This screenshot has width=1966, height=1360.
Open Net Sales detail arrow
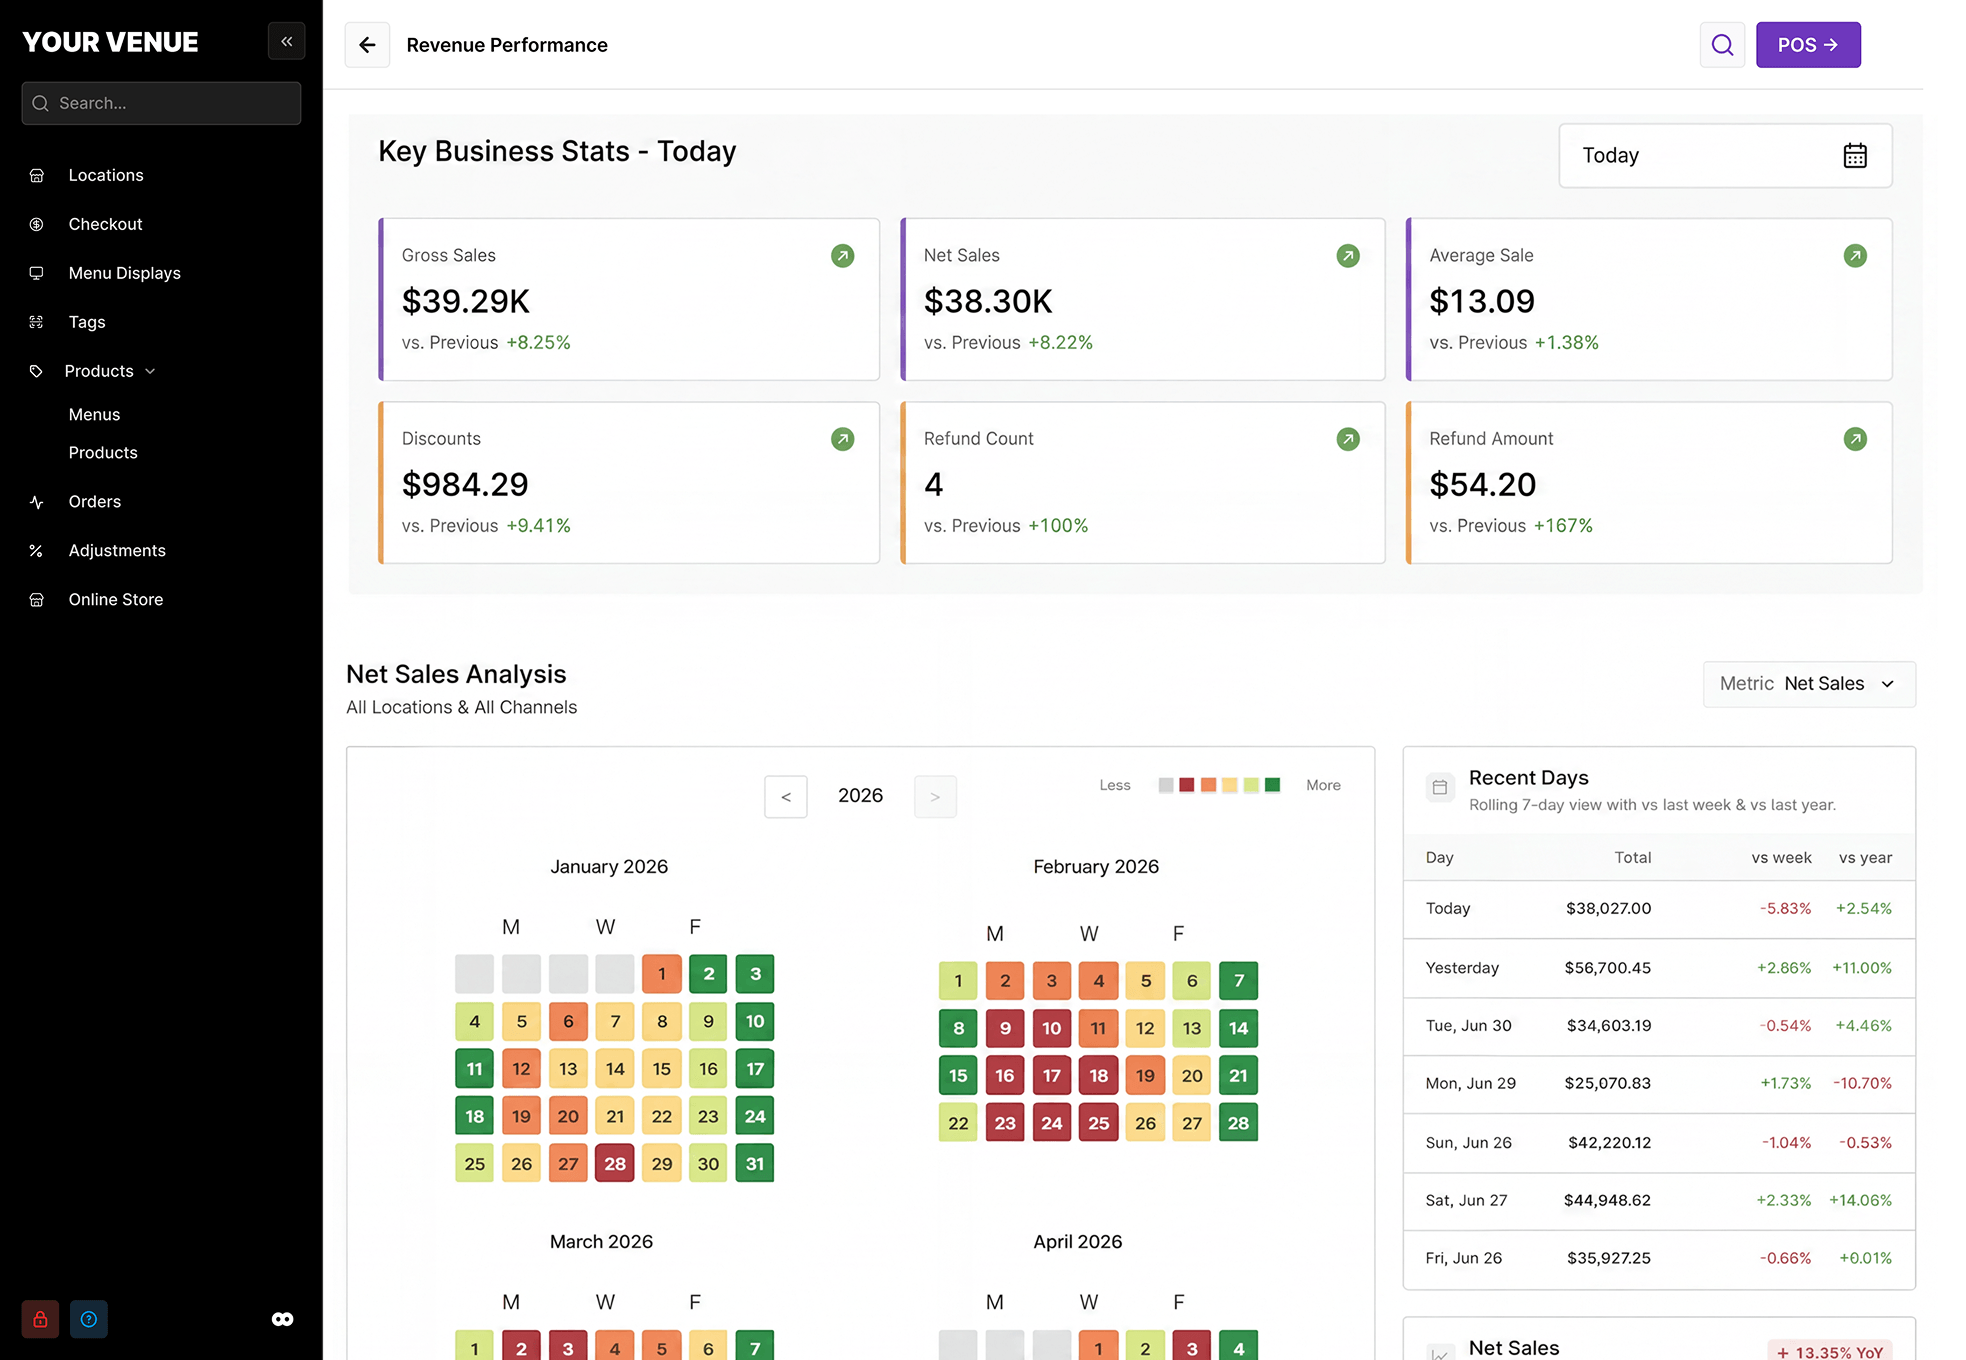1348,256
